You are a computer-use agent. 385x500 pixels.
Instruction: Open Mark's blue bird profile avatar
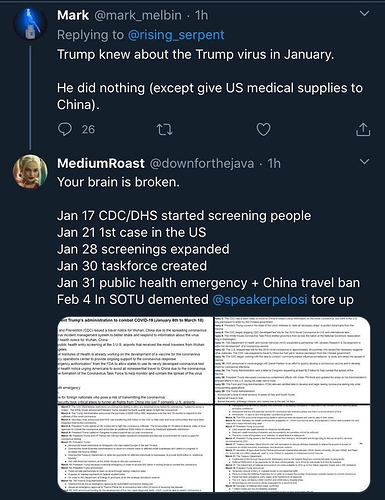coord(30,24)
